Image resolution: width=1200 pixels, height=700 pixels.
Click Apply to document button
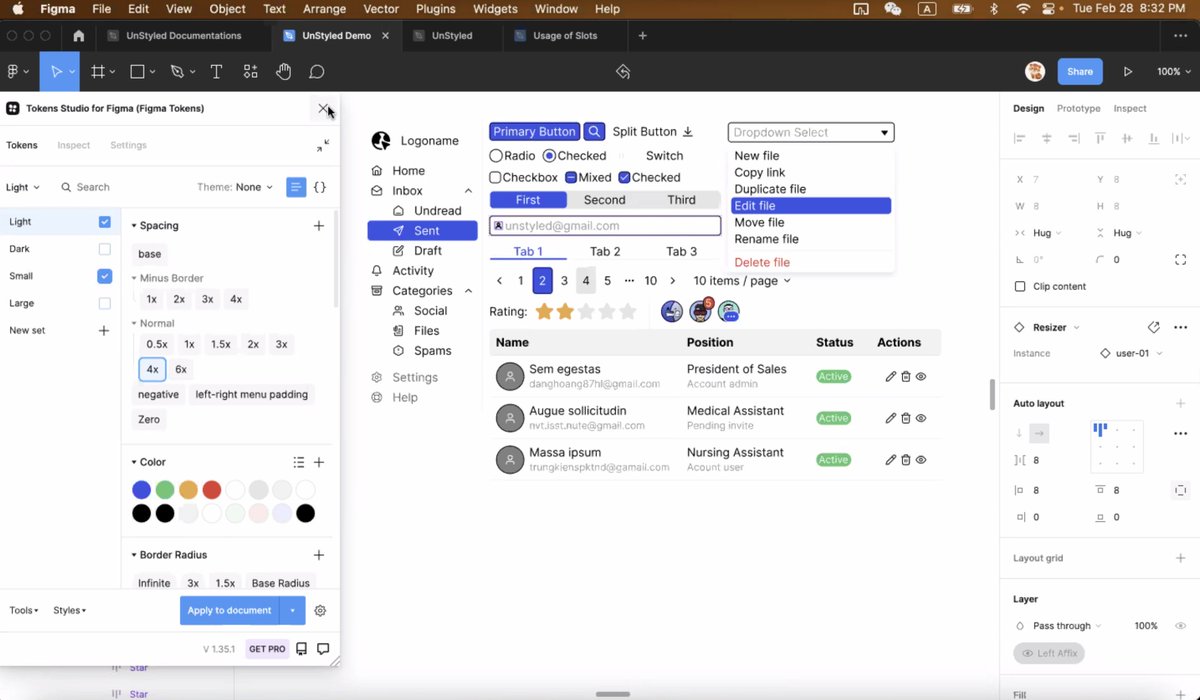click(x=229, y=610)
